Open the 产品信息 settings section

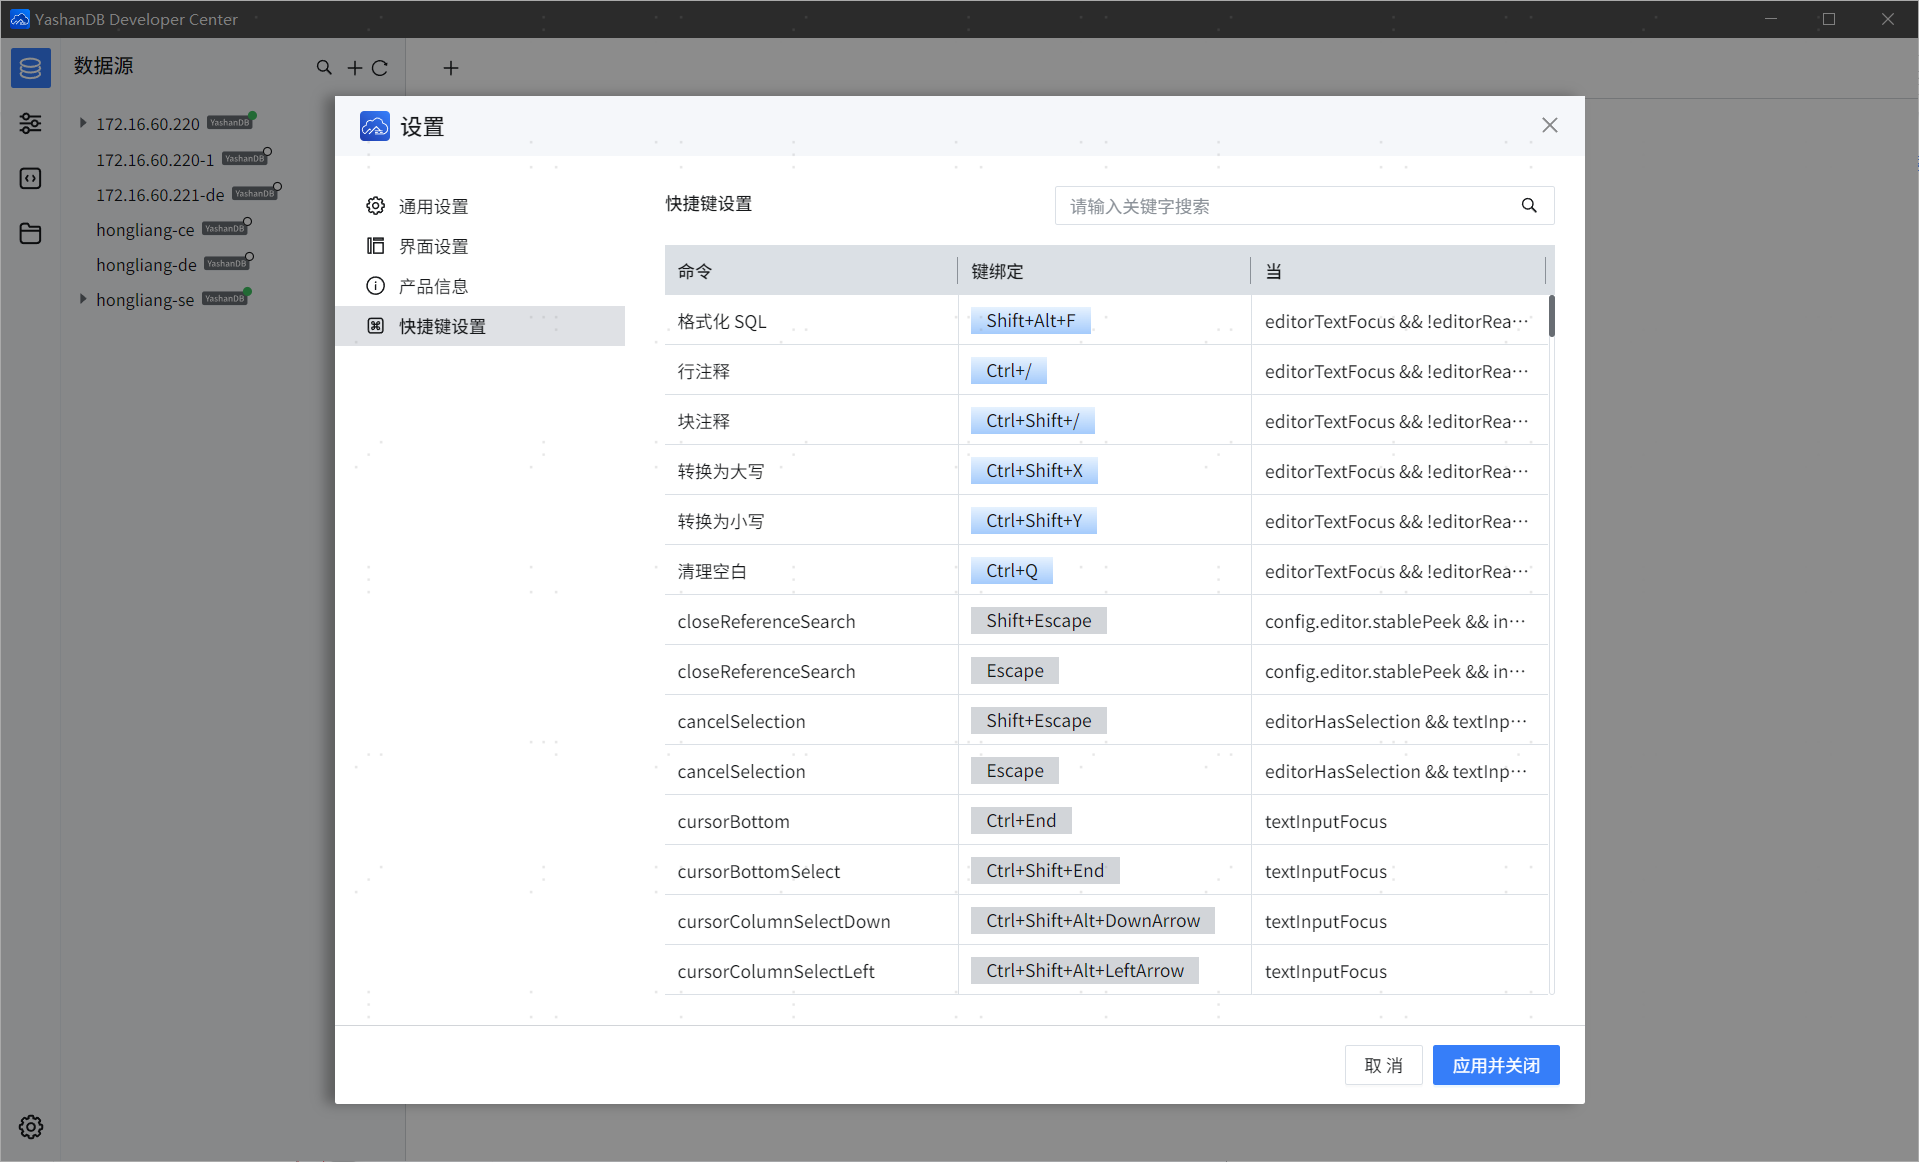coord(433,286)
